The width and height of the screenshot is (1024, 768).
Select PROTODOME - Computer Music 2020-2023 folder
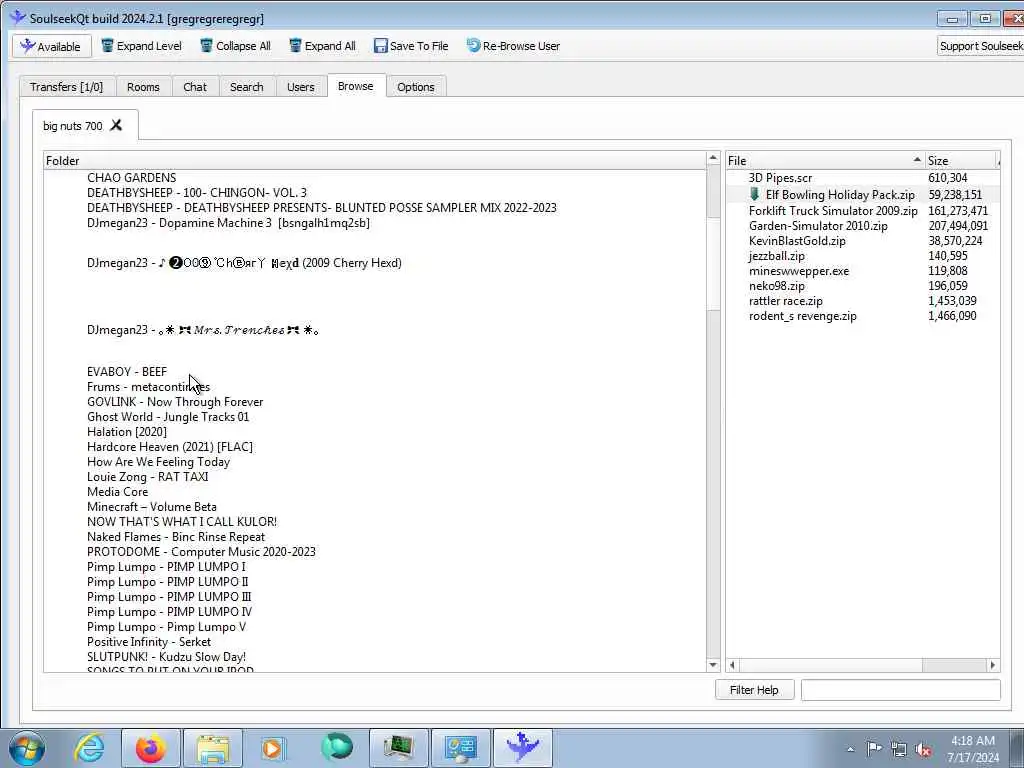(x=201, y=552)
